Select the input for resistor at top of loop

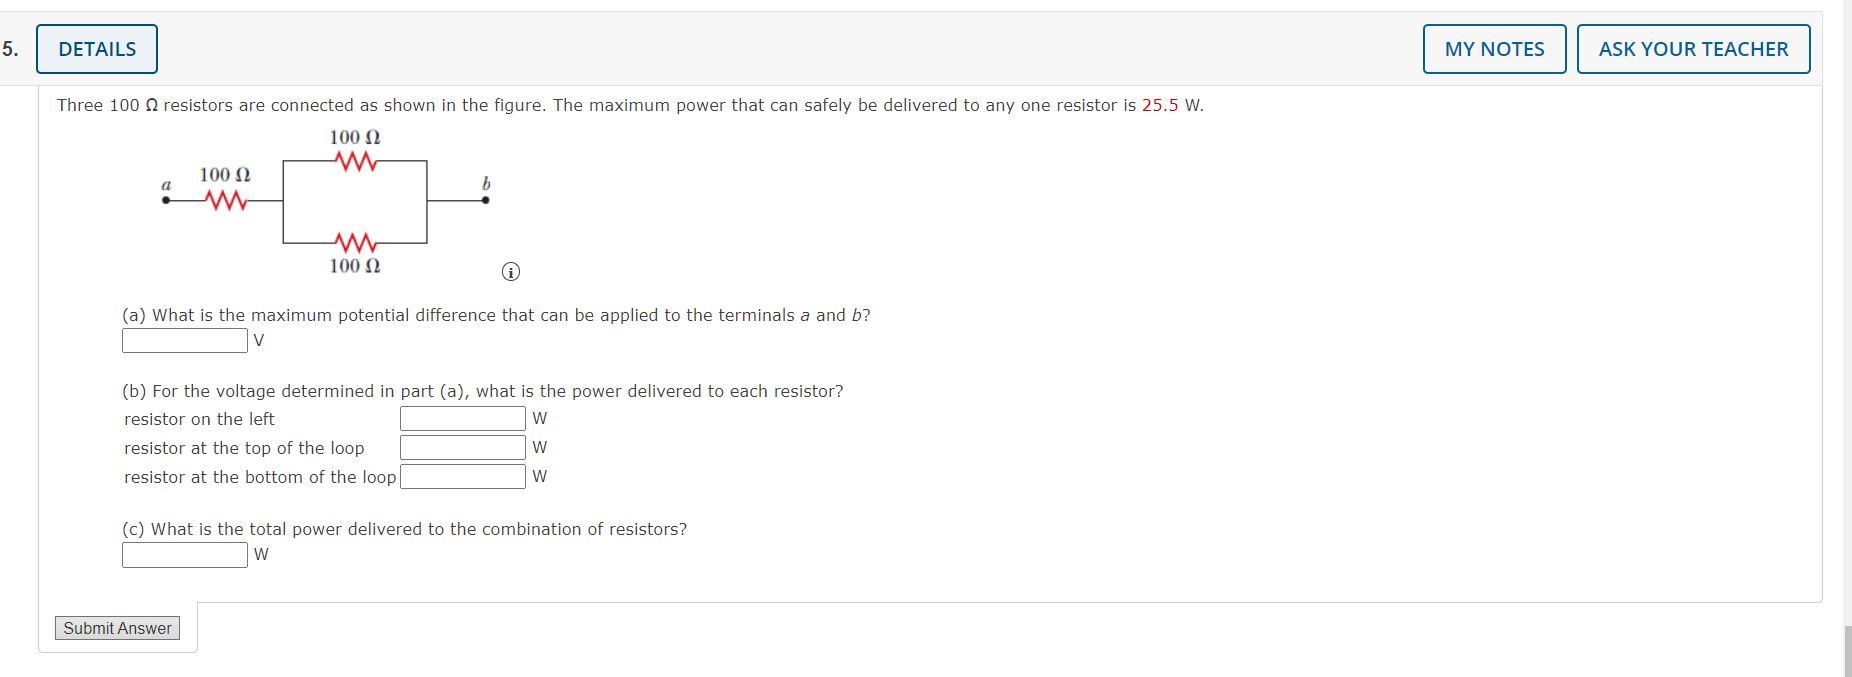click(x=462, y=447)
